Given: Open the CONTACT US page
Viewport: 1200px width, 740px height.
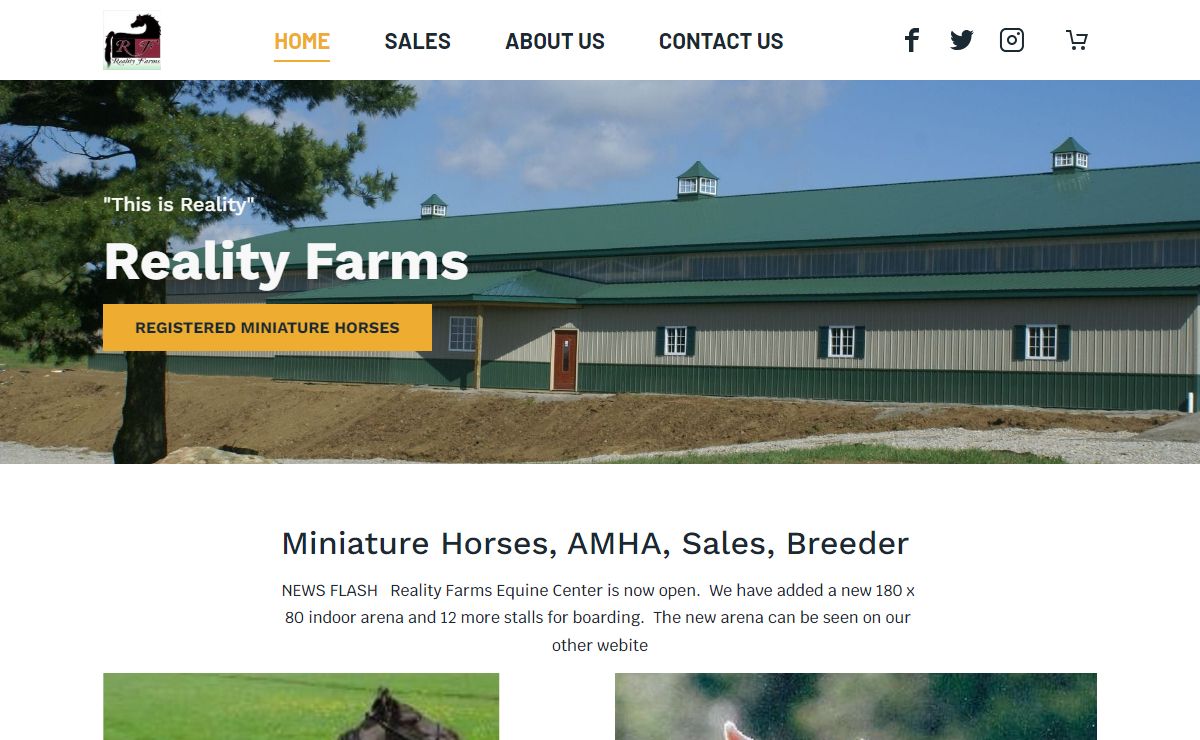Looking at the screenshot, I should 721,41.
